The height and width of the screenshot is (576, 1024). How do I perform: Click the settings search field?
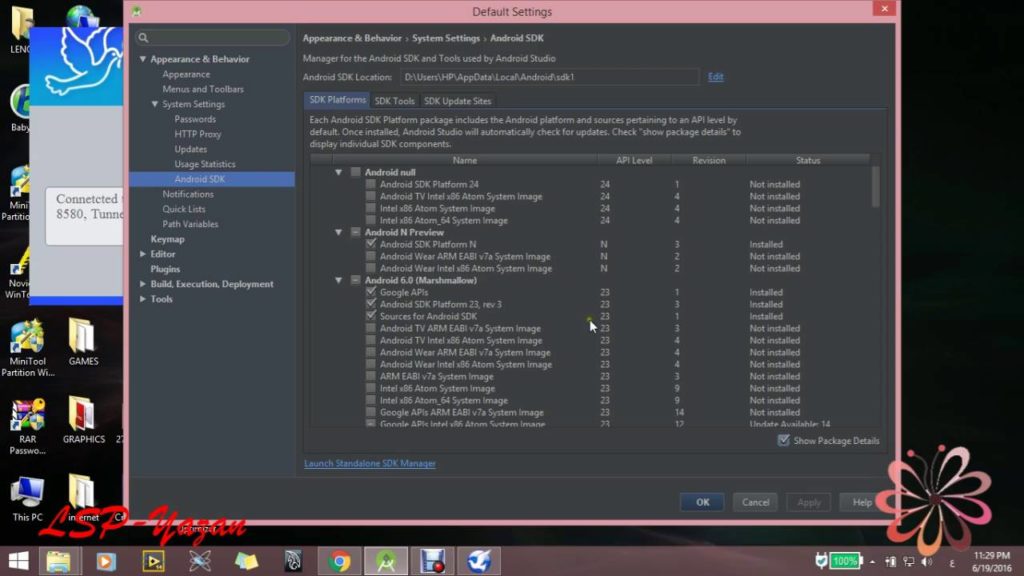point(212,38)
